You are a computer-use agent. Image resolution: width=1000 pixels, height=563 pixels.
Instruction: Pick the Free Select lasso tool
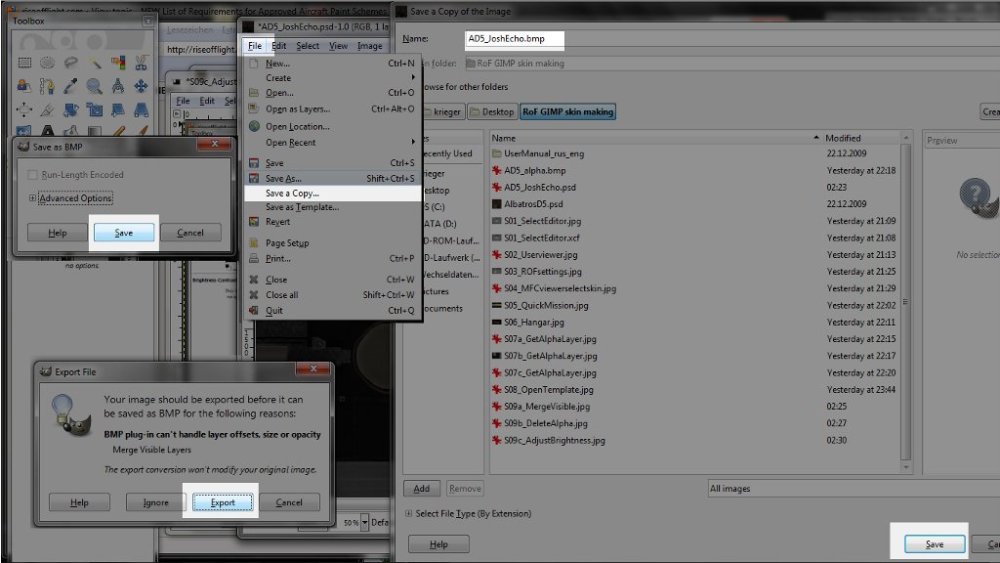pos(70,62)
